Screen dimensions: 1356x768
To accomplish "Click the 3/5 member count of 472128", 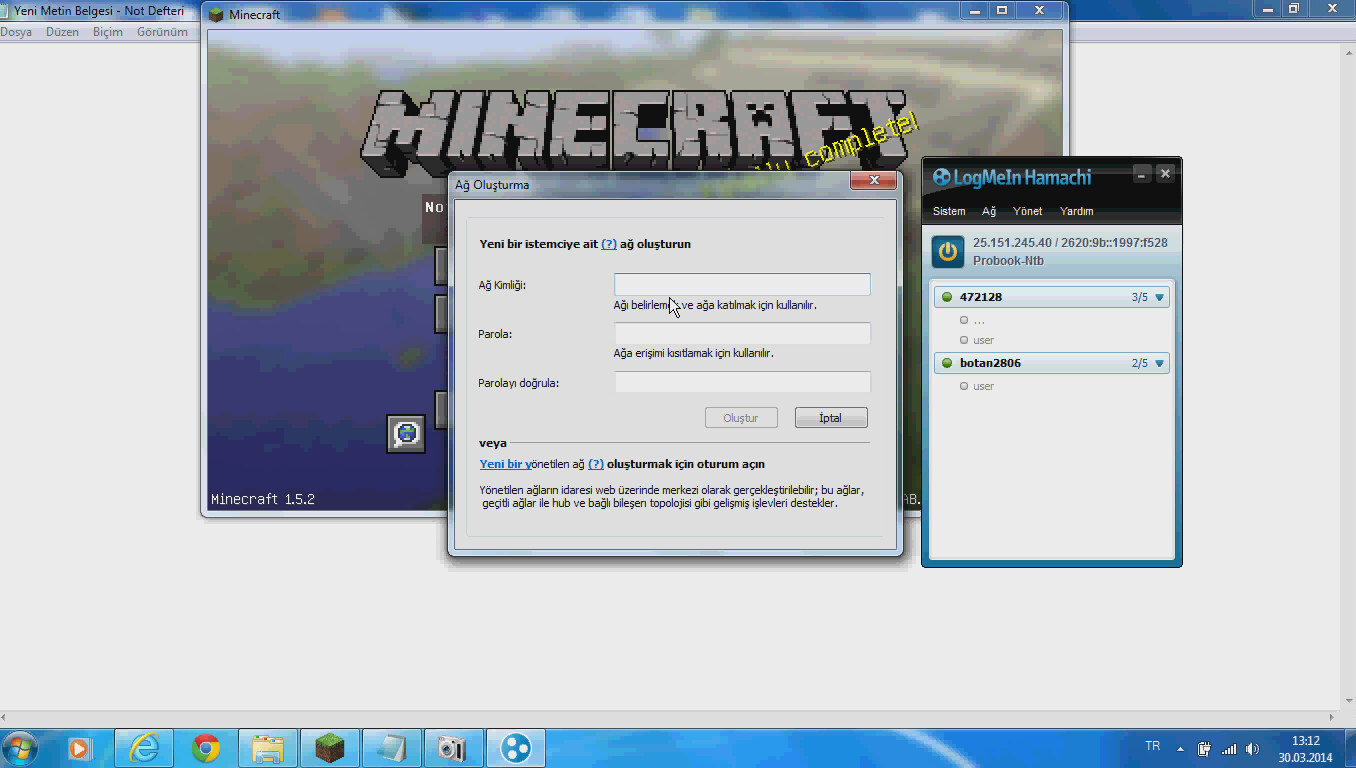I will 1140,297.
